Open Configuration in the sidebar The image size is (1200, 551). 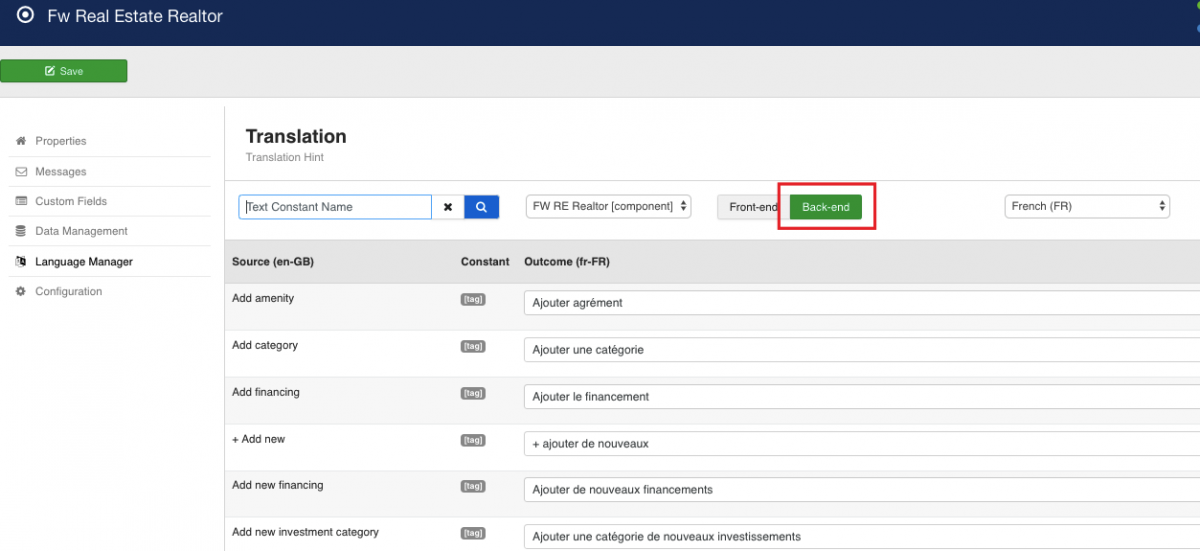[x=68, y=291]
